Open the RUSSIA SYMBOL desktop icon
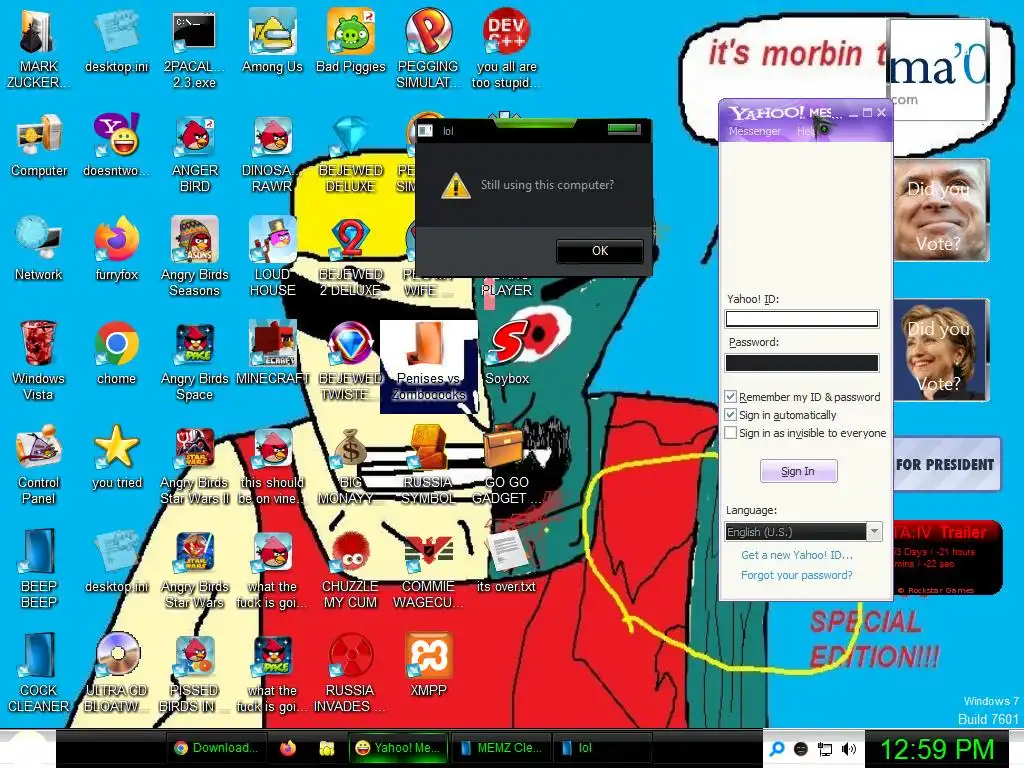 (428, 464)
